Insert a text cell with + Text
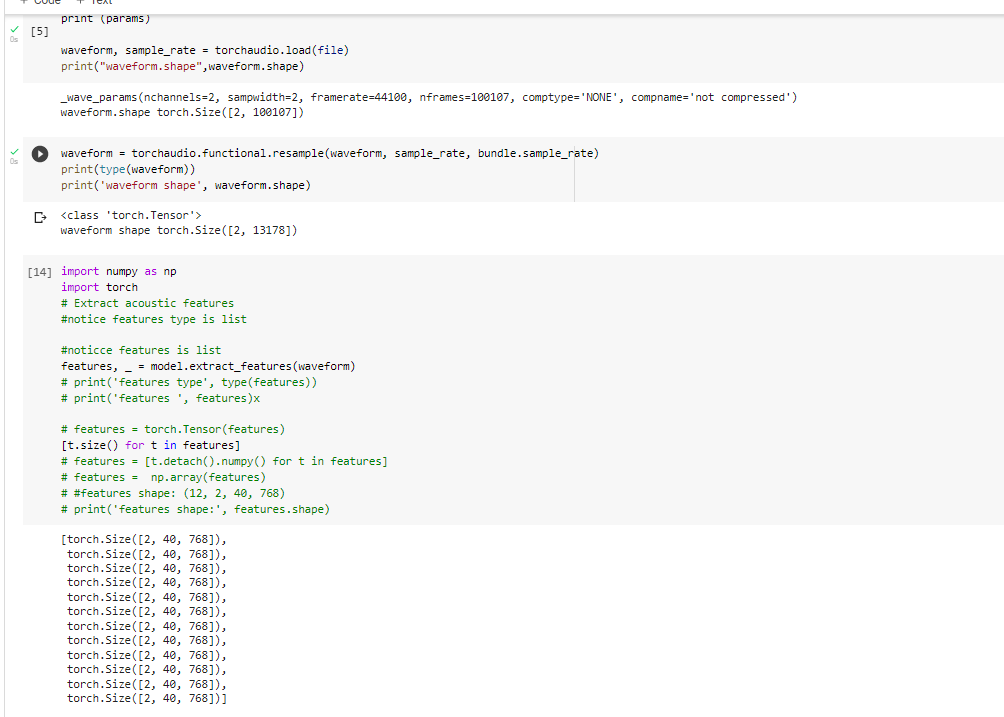Viewport: 1004px width, 717px height. tap(96, 3)
